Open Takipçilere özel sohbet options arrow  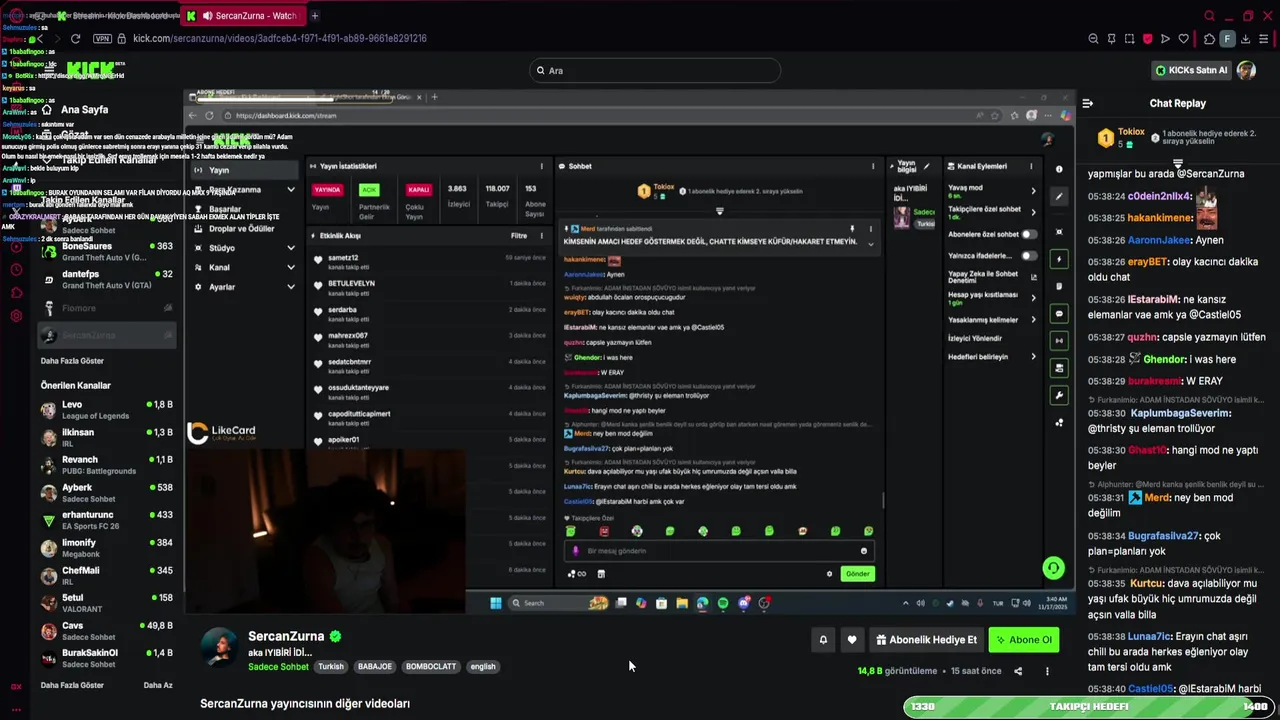click(1033, 212)
